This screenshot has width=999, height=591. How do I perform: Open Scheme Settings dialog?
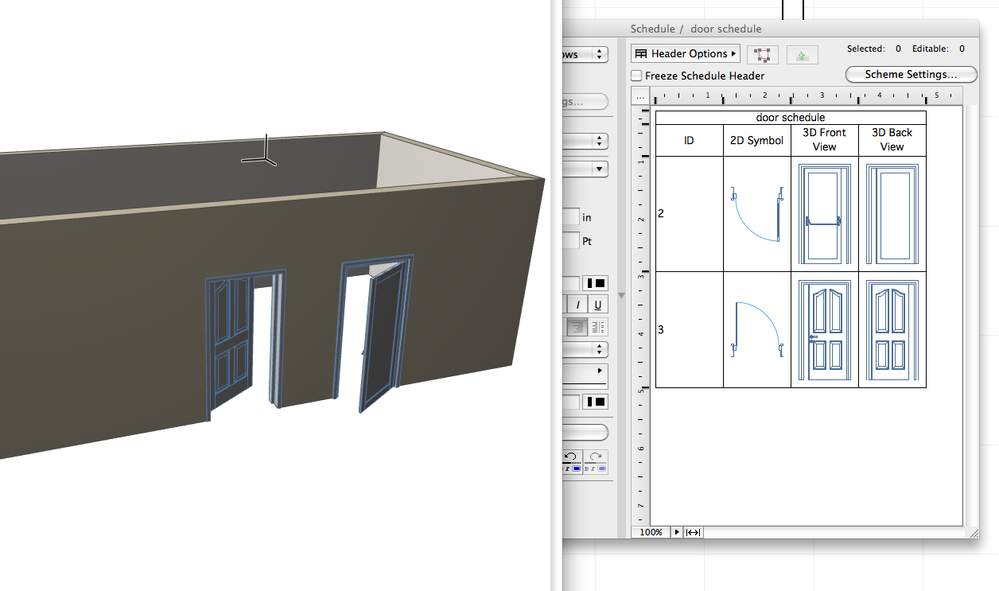click(911, 74)
